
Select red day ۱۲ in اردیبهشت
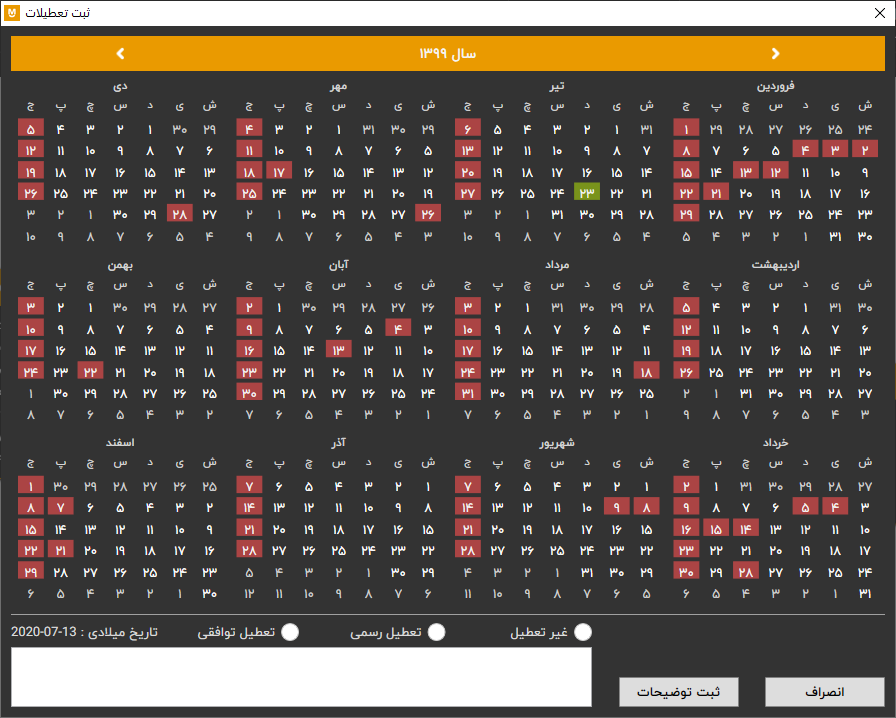tap(686, 329)
